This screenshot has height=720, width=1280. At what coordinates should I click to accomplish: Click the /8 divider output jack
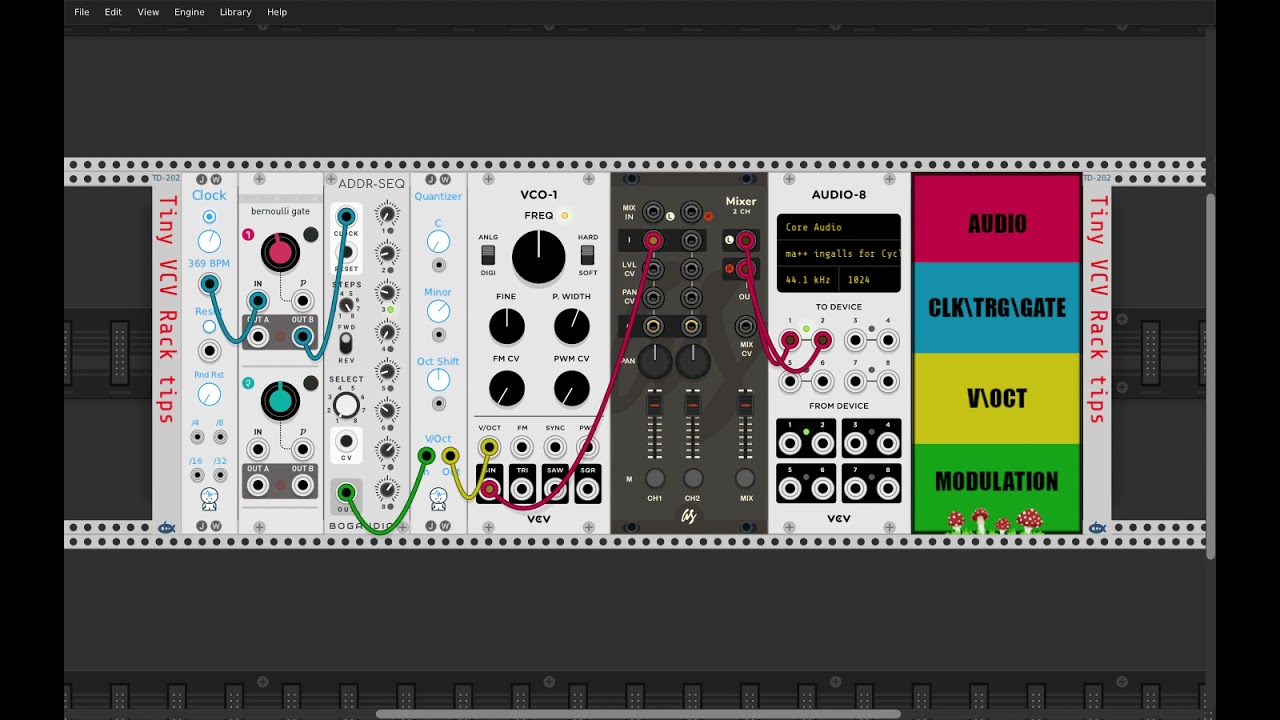[220, 437]
